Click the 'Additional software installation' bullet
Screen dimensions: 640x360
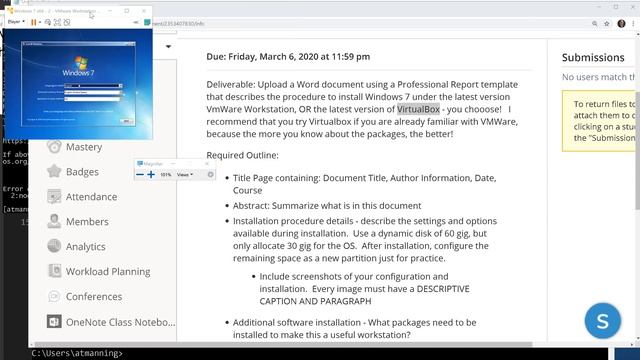[355, 329]
